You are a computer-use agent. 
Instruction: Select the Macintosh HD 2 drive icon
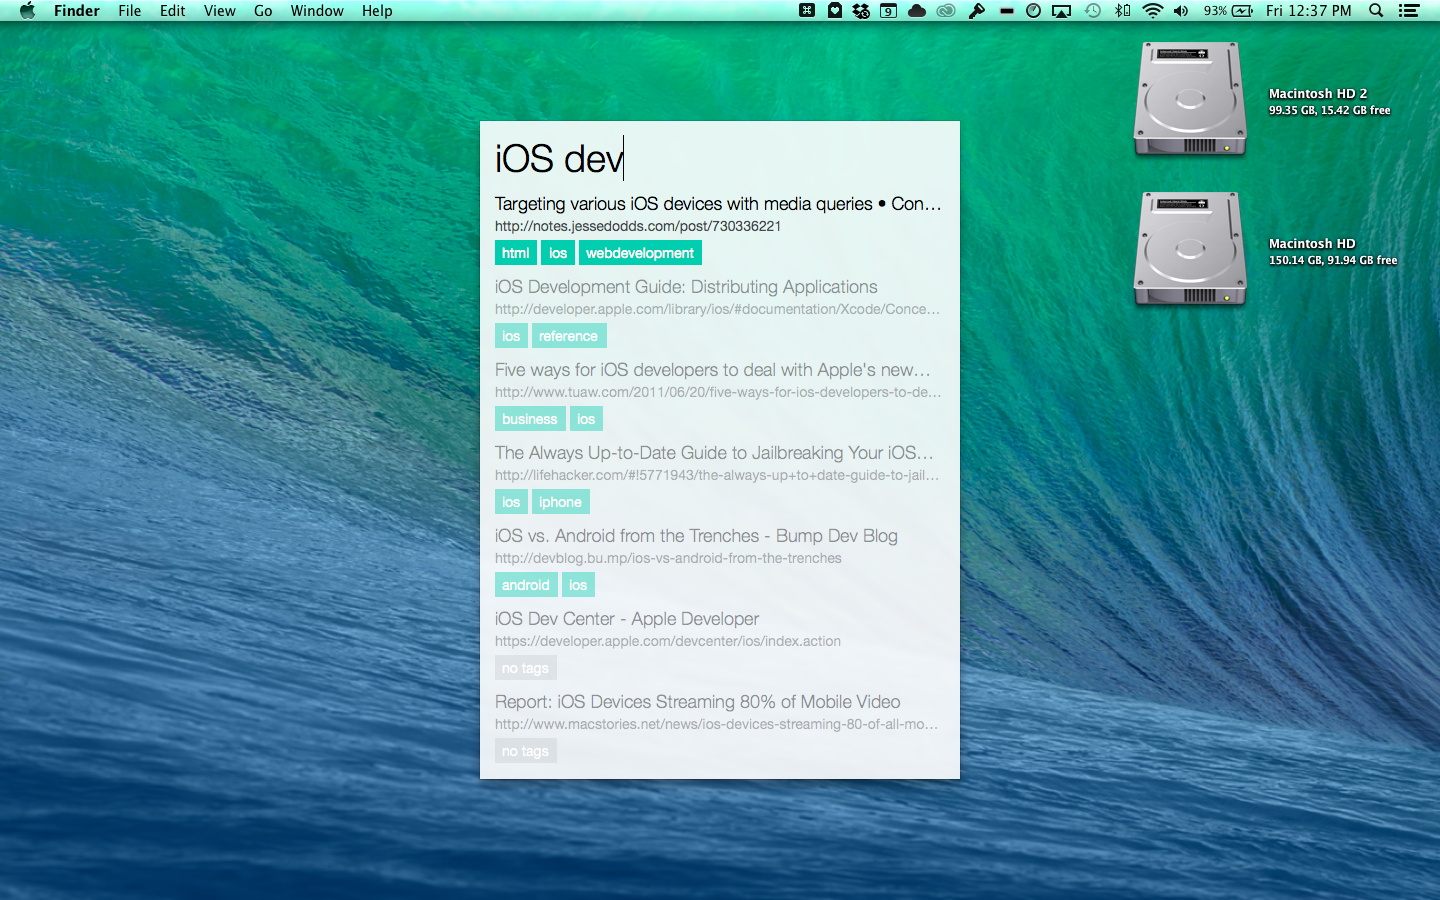click(x=1190, y=99)
